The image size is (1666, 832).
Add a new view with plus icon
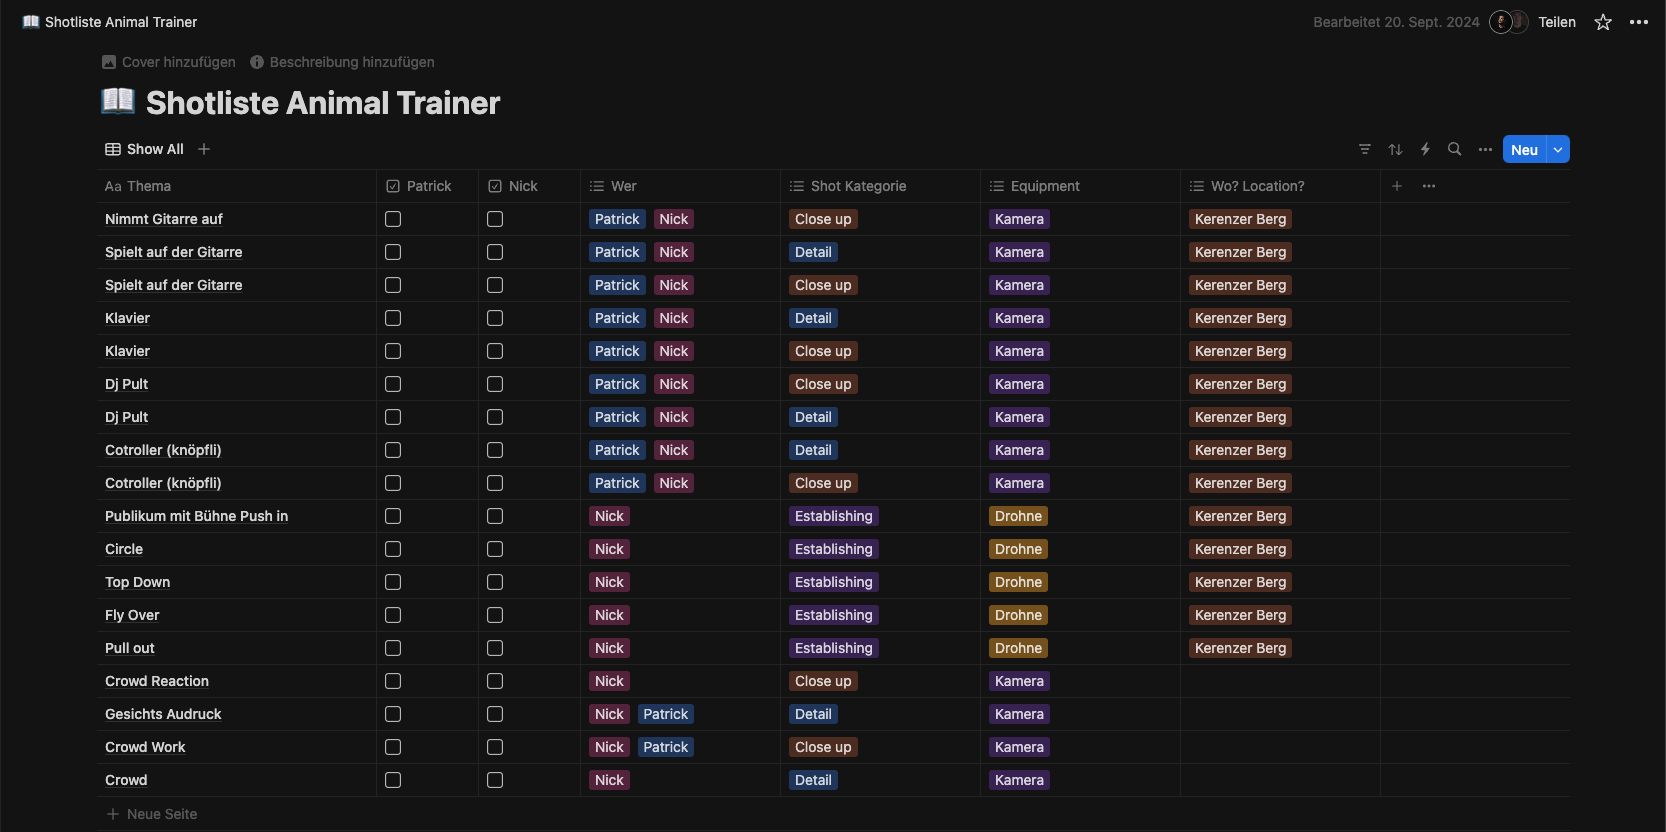pyautogui.click(x=204, y=149)
